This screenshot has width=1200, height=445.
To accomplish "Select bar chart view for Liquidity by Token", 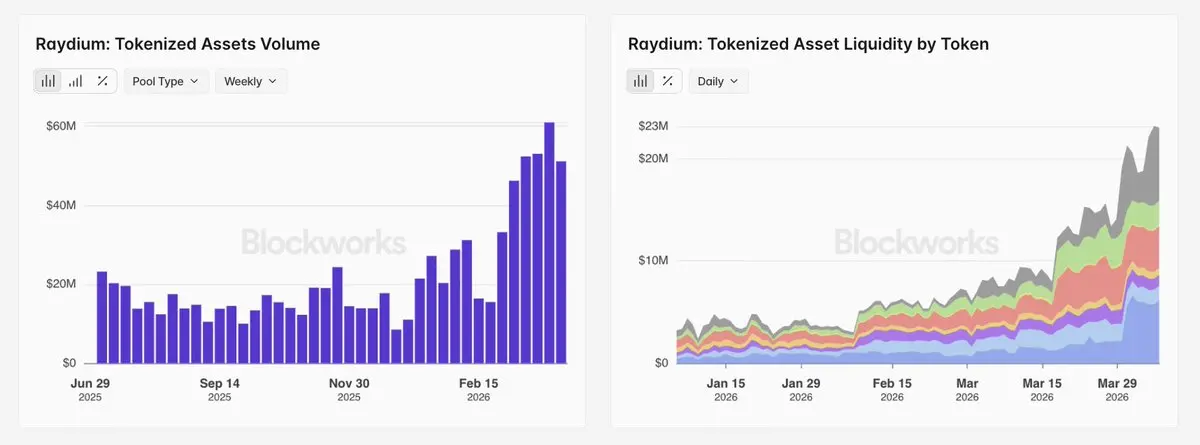I will click(x=641, y=81).
